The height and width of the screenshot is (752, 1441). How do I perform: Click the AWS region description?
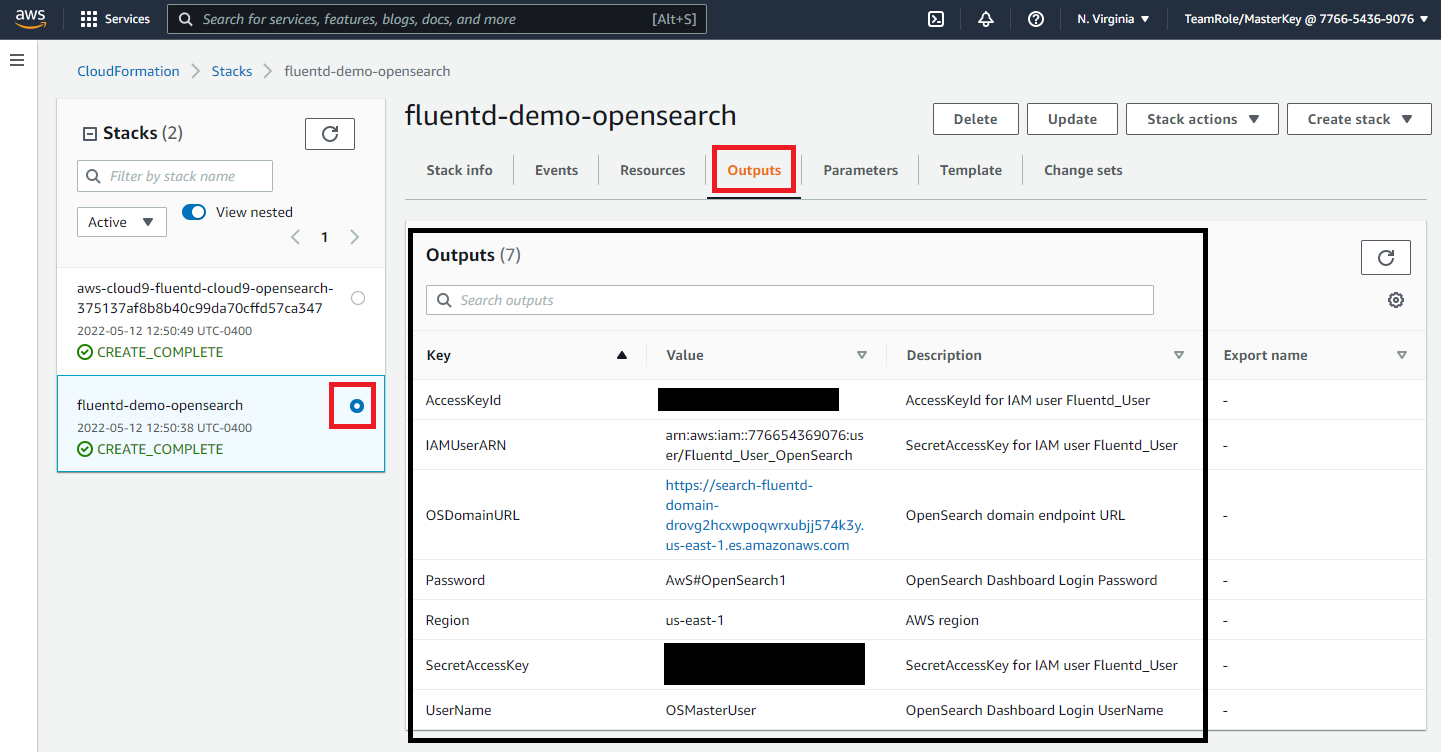pyautogui.click(x=942, y=620)
